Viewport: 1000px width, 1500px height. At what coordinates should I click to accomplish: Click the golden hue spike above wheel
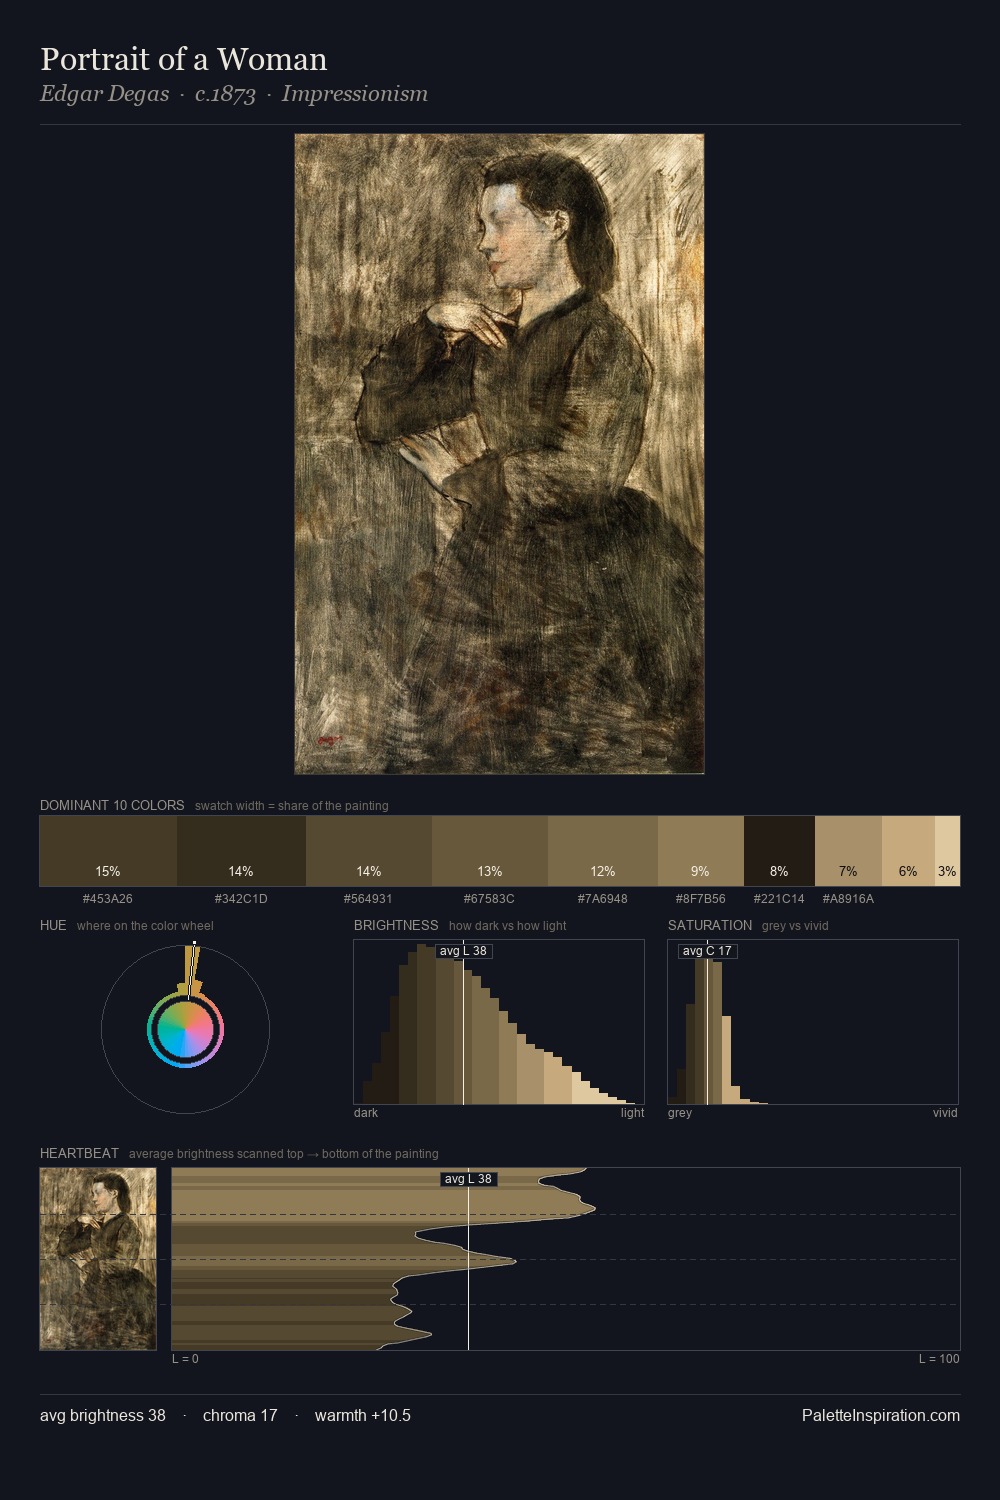[192, 968]
